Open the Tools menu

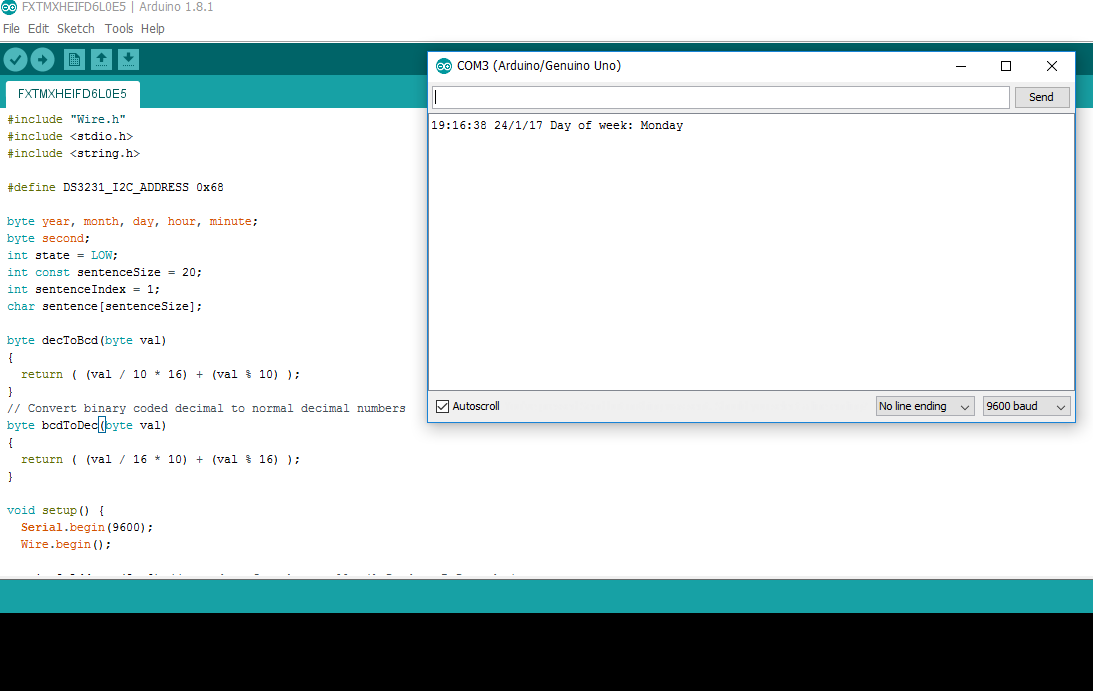(x=119, y=28)
